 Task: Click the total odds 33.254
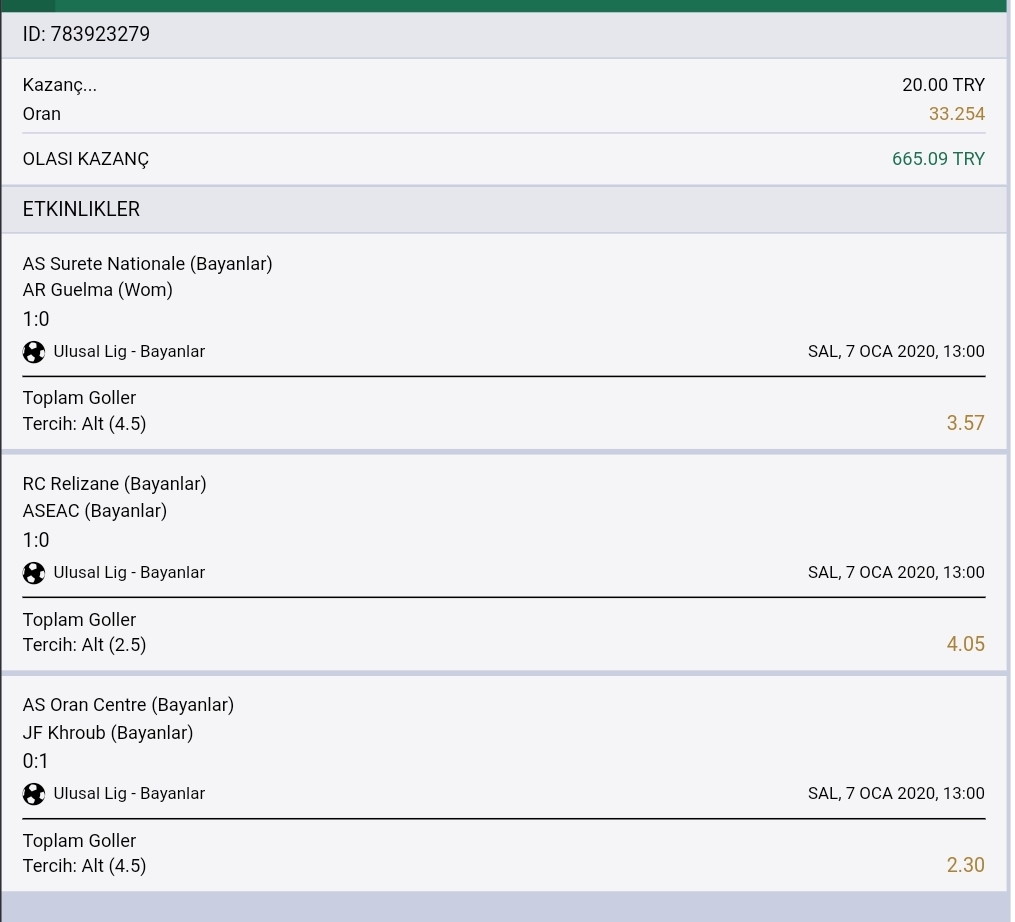[957, 114]
